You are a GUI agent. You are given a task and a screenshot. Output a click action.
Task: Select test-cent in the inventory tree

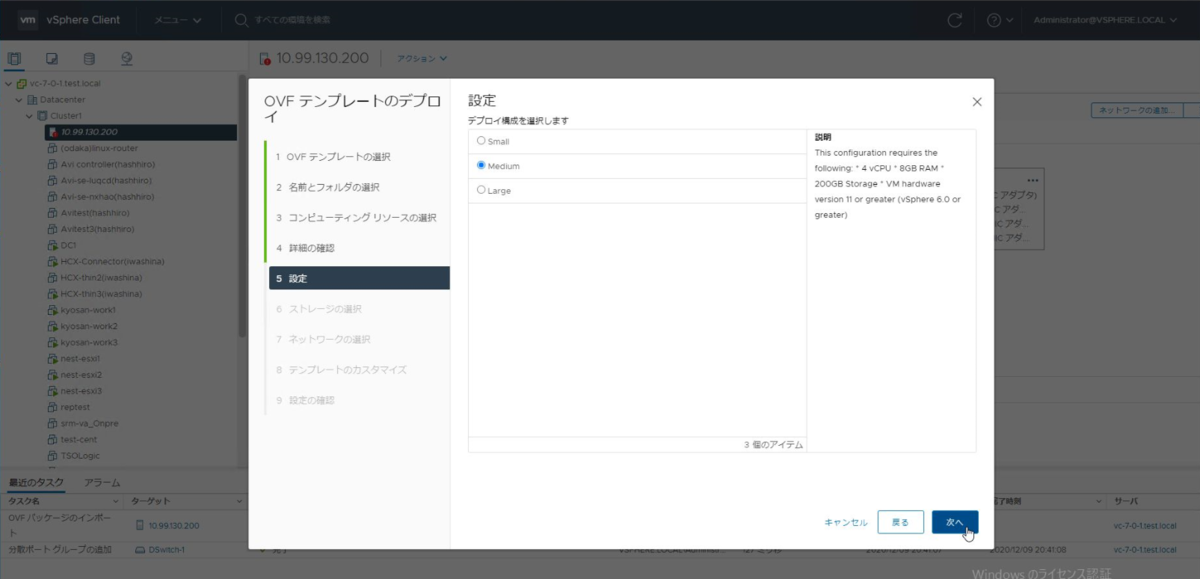[x=78, y=439]
